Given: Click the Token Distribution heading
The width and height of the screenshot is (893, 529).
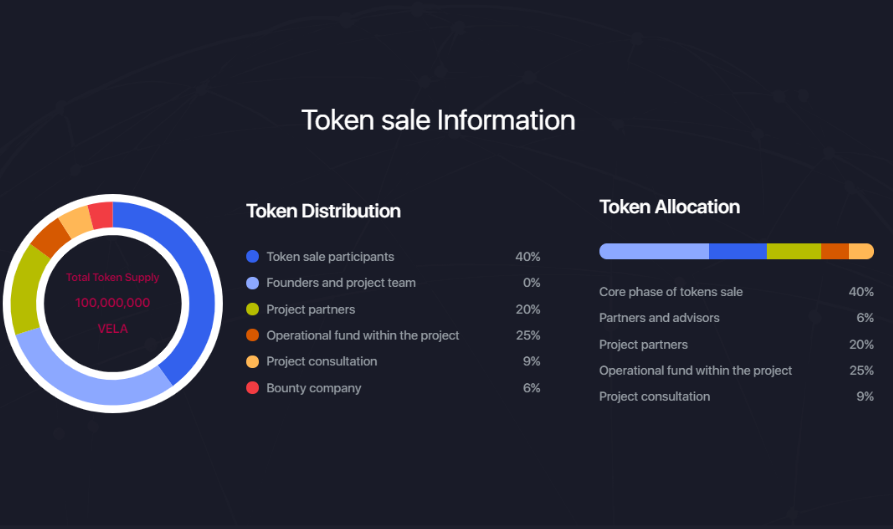Looking at the screenshot, I should click(x=323, y=211).
